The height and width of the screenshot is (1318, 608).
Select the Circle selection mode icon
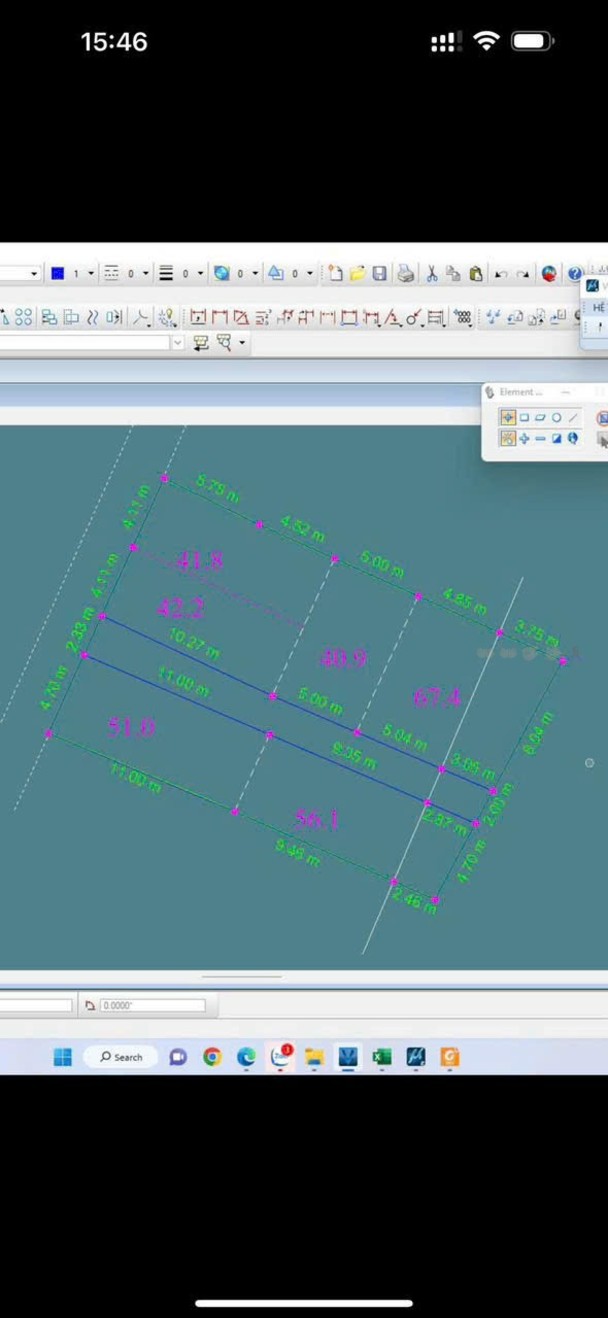(x=556, y=417)
